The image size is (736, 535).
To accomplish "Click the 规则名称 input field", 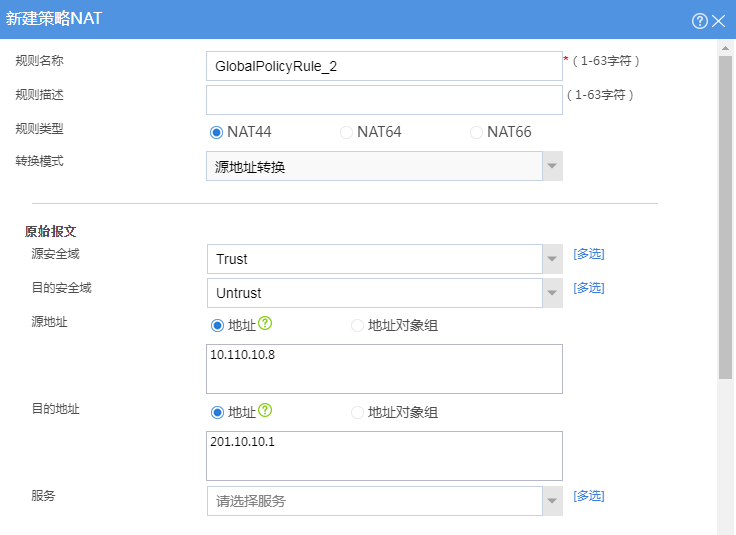I will pyautogui.click(x=384, y=66).
